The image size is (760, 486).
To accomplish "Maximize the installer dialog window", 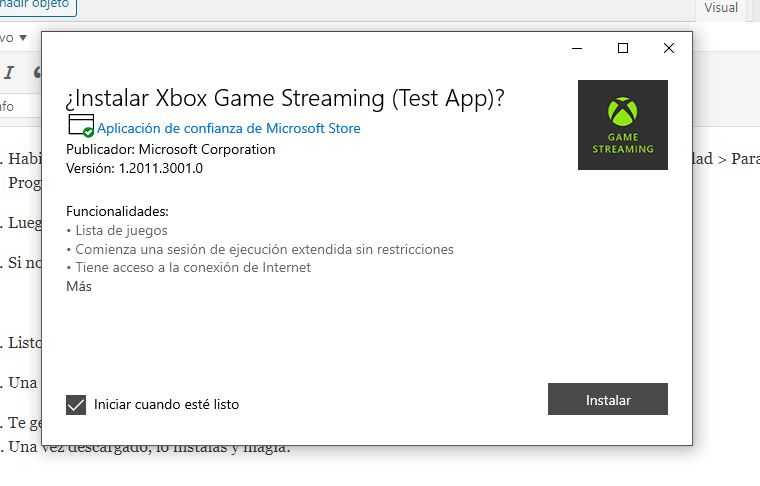I will click(623, 48).
